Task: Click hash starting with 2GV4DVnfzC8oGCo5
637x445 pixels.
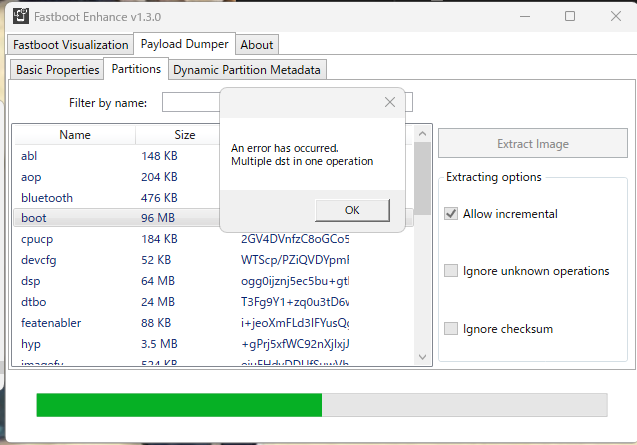Action: (x=295, y=239)
